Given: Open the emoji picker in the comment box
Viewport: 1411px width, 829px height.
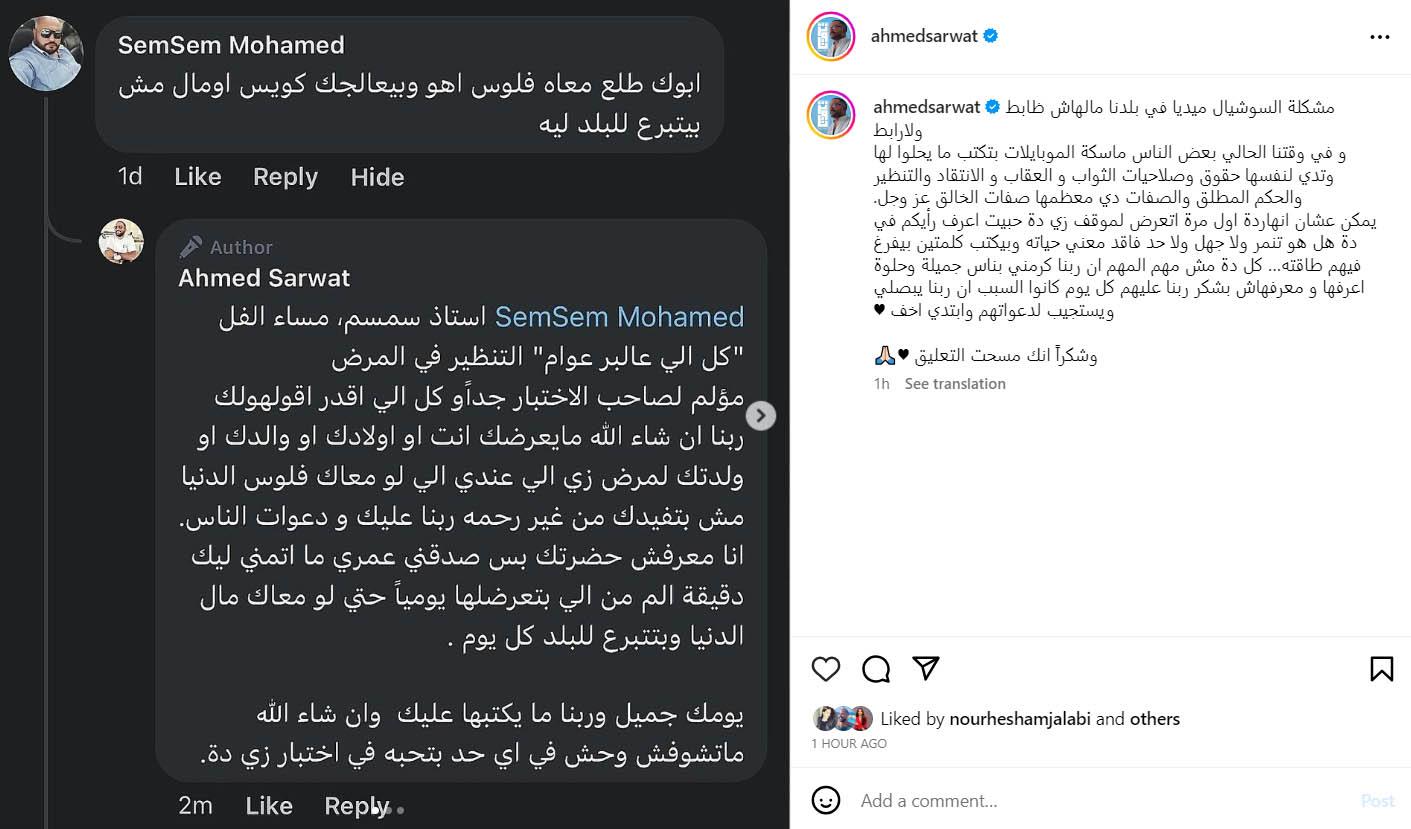Looking at the screenshot, I should click(826, 800).
